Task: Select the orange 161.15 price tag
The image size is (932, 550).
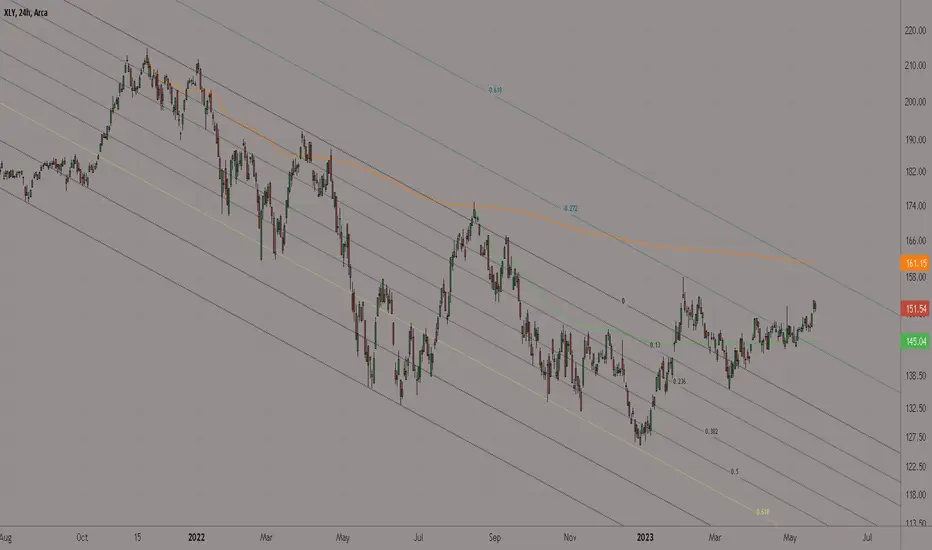Action: tap(915, 263)
